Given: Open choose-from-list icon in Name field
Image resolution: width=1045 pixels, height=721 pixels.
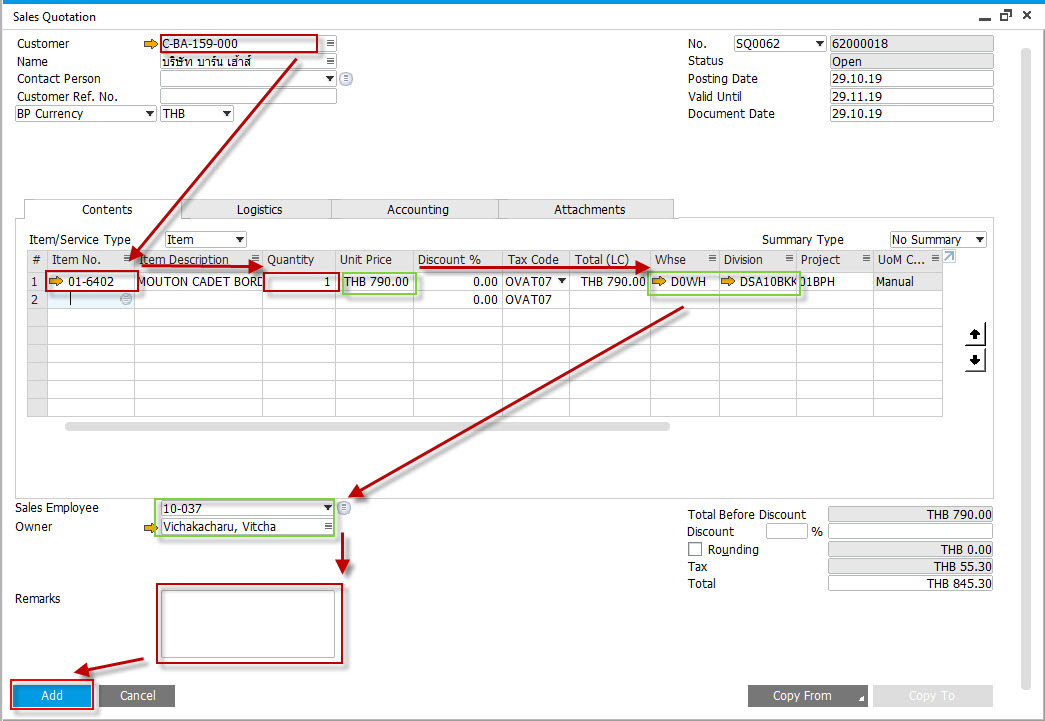Looking at the screenshot, I should (x=330, y=61).
